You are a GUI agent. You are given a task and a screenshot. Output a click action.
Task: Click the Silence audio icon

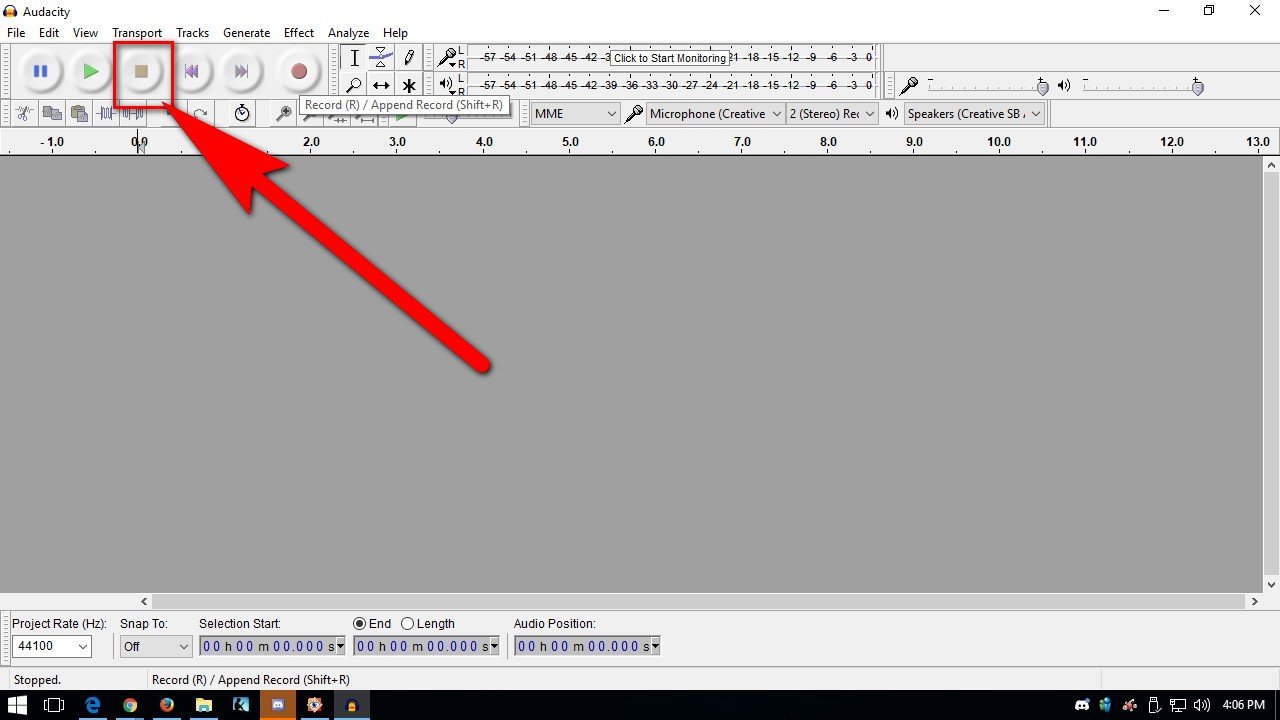point(132,113)
